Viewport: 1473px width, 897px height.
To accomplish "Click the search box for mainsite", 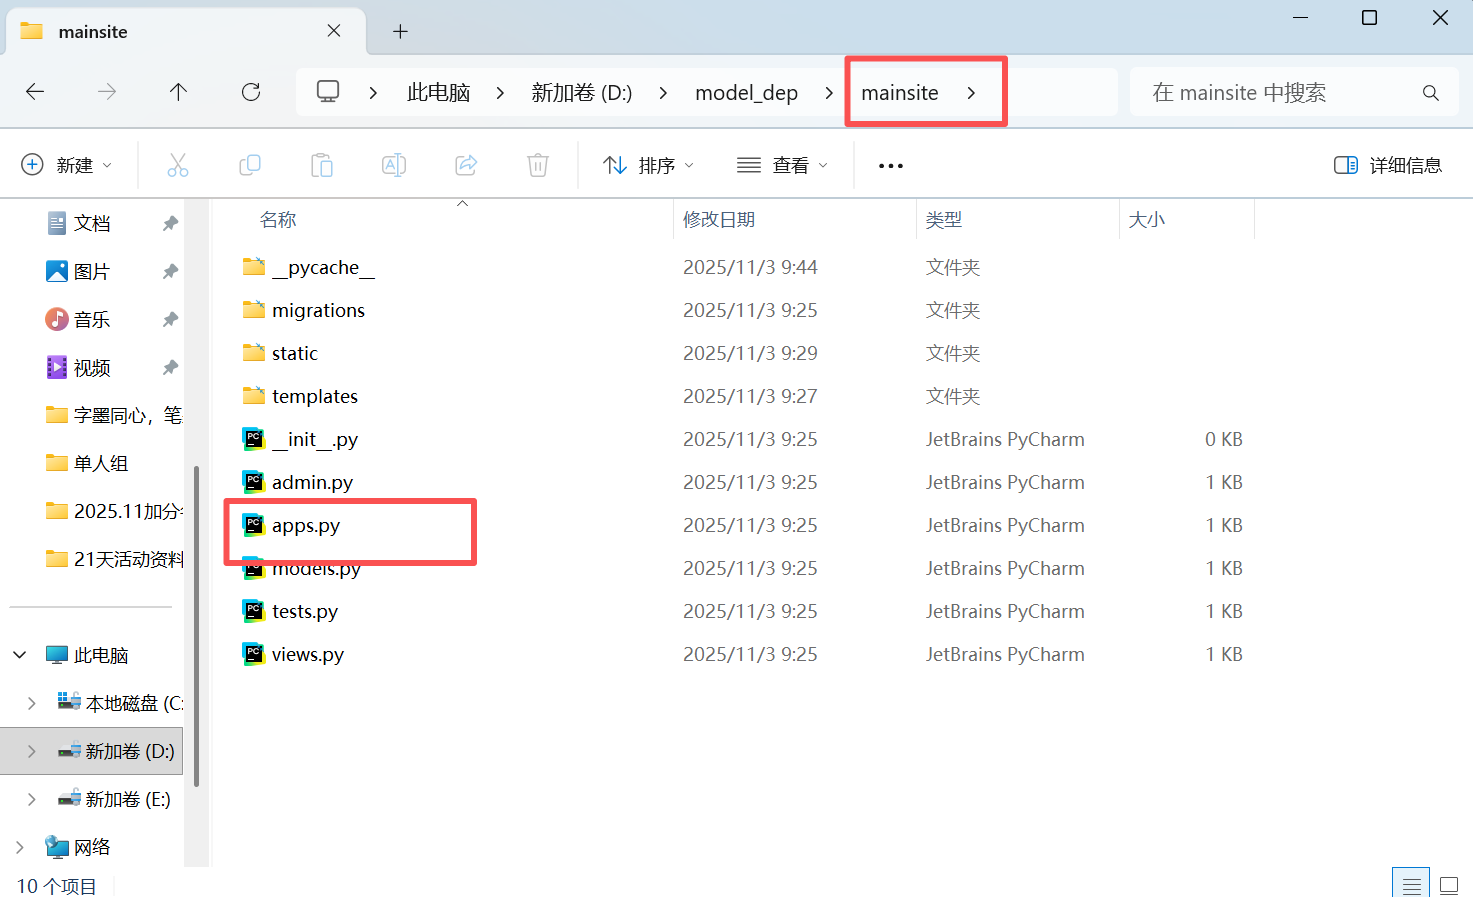I will (x=1280, y=93).
